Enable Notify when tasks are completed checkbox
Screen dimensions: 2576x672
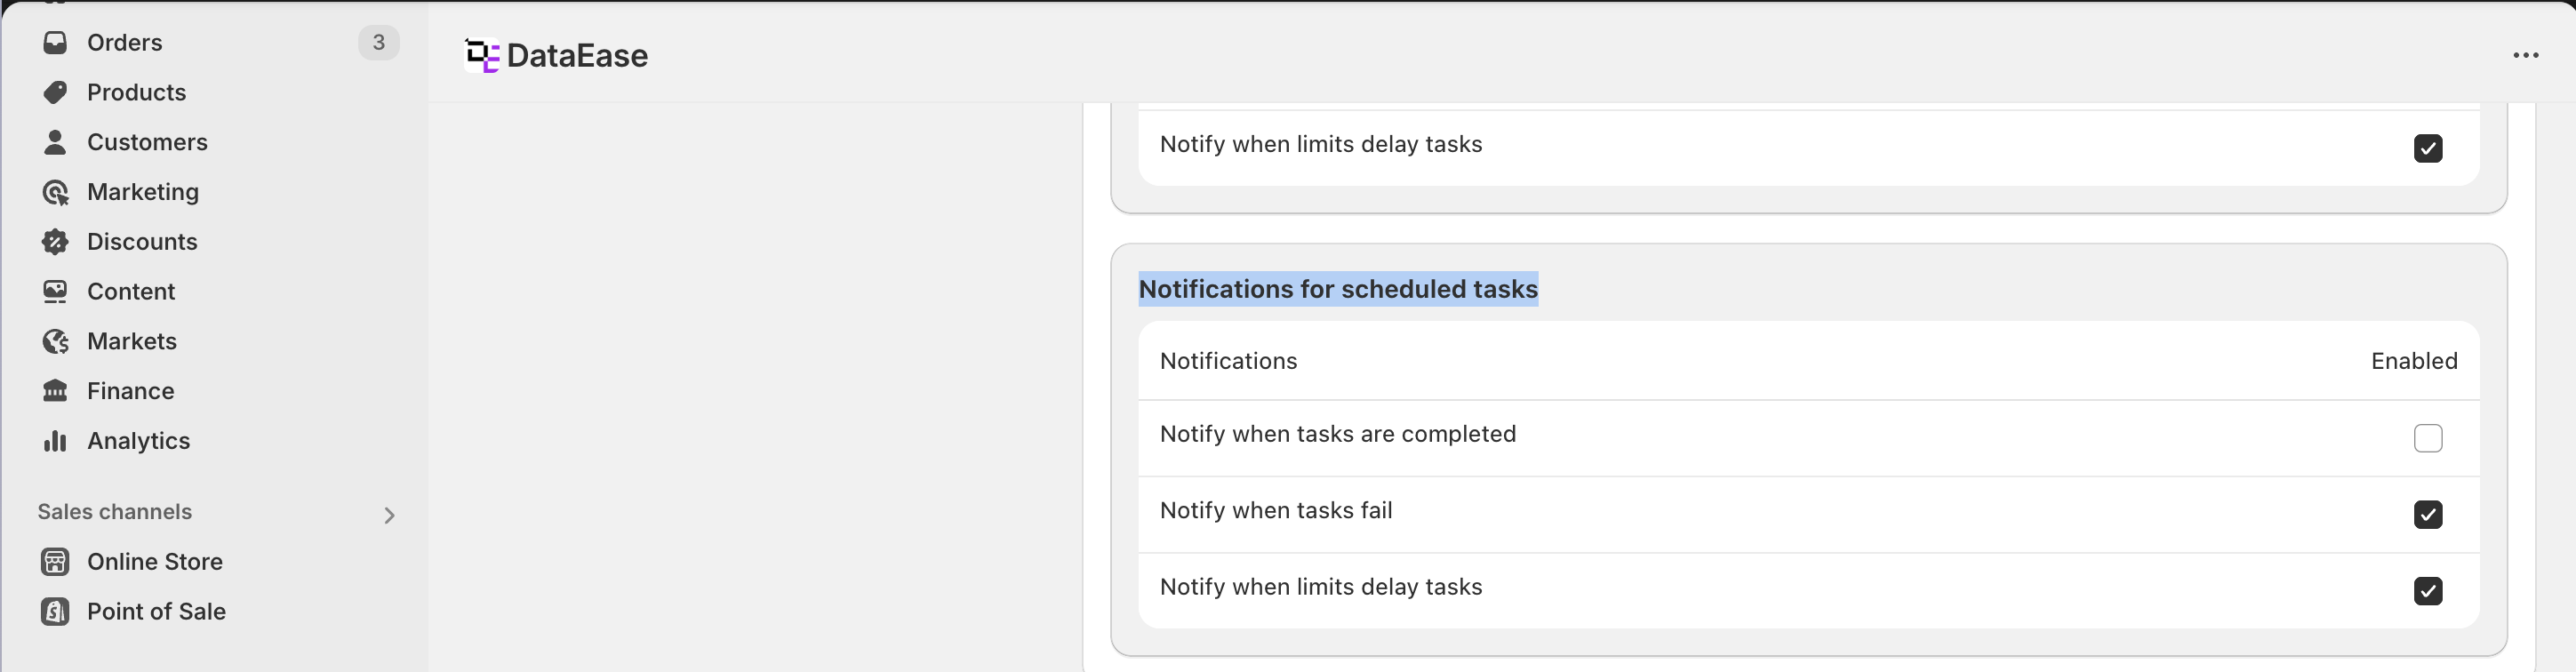2427,438
